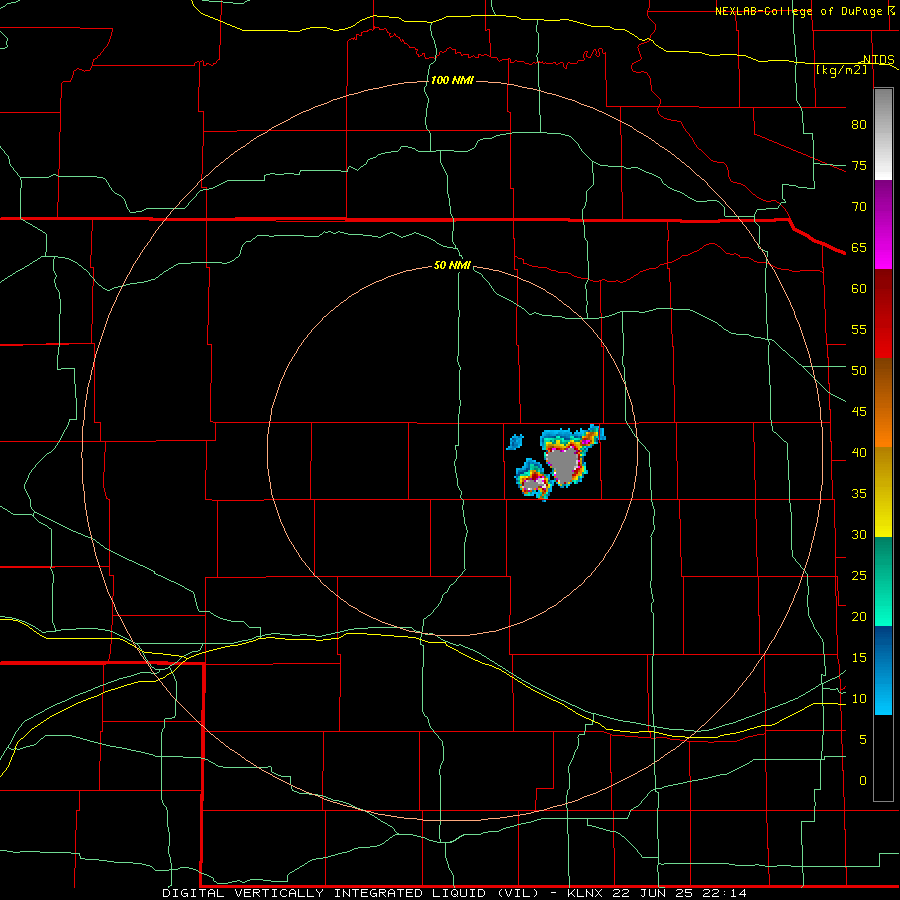Click the 30 value on the VIL scale
Screen dimensions: 900x900
859,534
